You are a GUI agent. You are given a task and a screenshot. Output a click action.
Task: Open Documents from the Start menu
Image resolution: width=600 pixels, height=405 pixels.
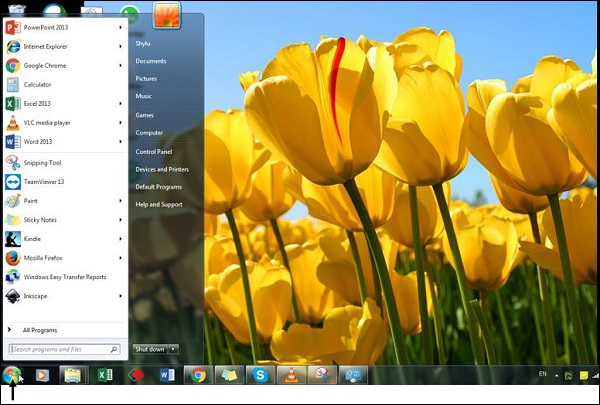click(151, 61)
